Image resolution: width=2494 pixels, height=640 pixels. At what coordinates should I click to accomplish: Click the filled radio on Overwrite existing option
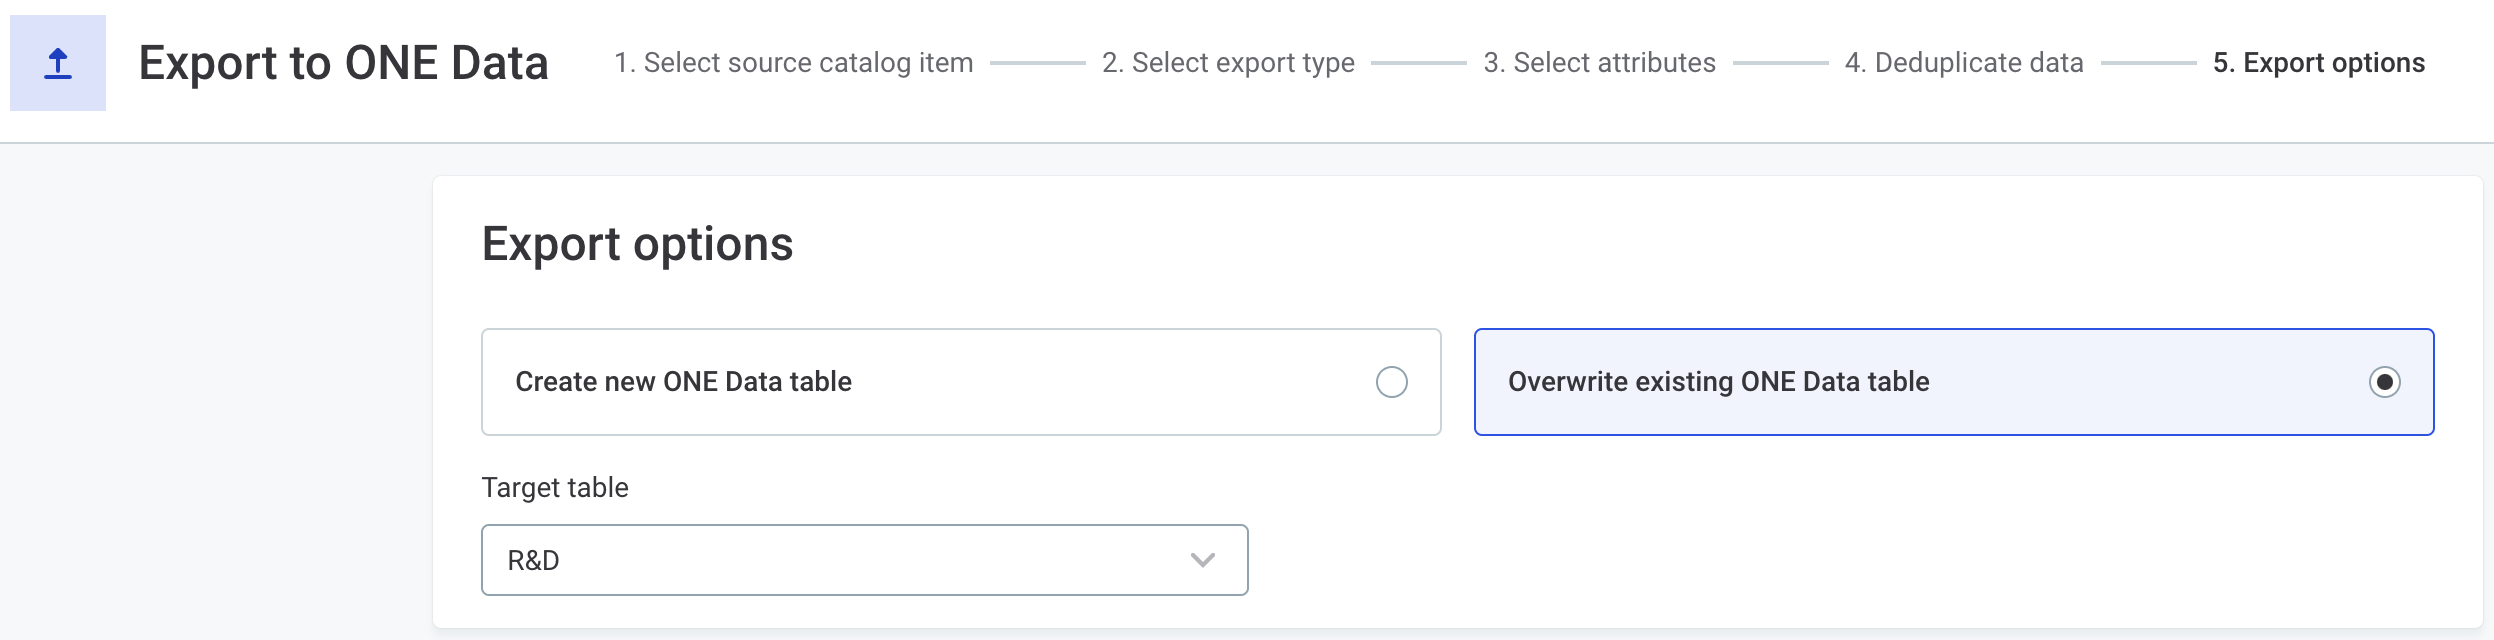click(2385, 381)
